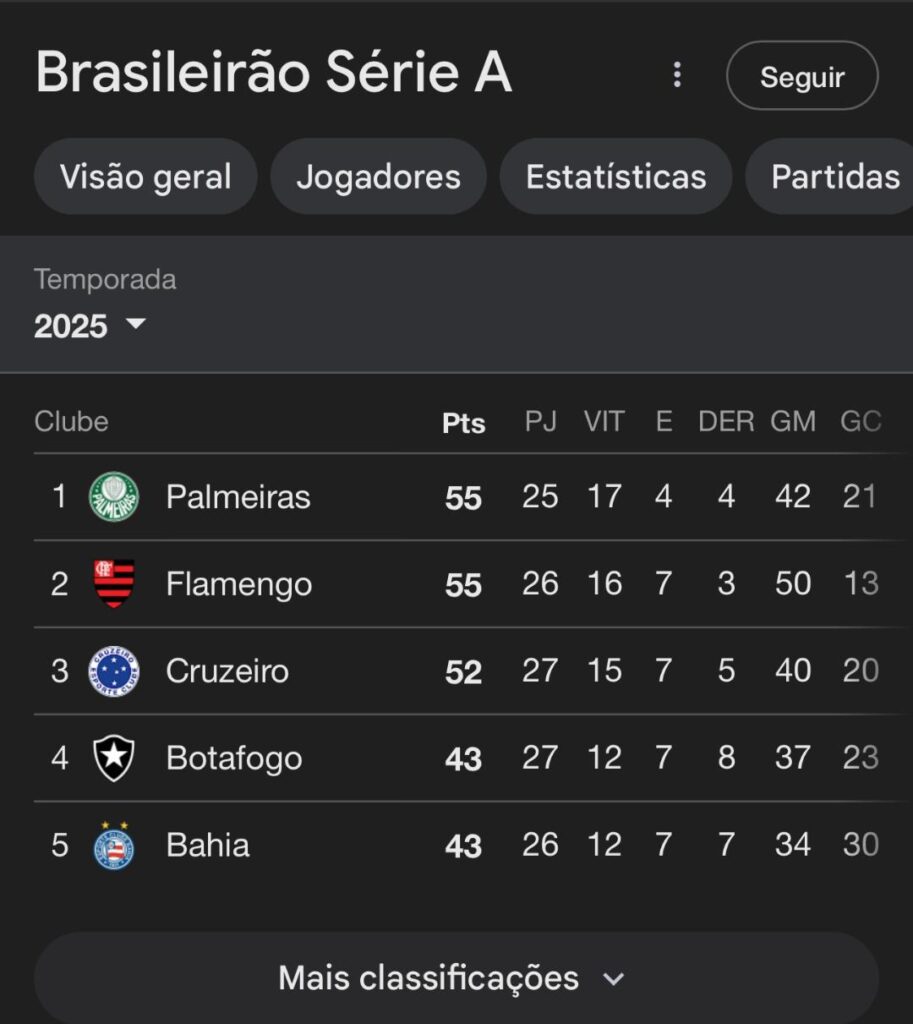Image resolution: width=913 pixels, height=1024 pixels.
Task: Switch to the Visão geral tab
Action: (x=145, y=177)
